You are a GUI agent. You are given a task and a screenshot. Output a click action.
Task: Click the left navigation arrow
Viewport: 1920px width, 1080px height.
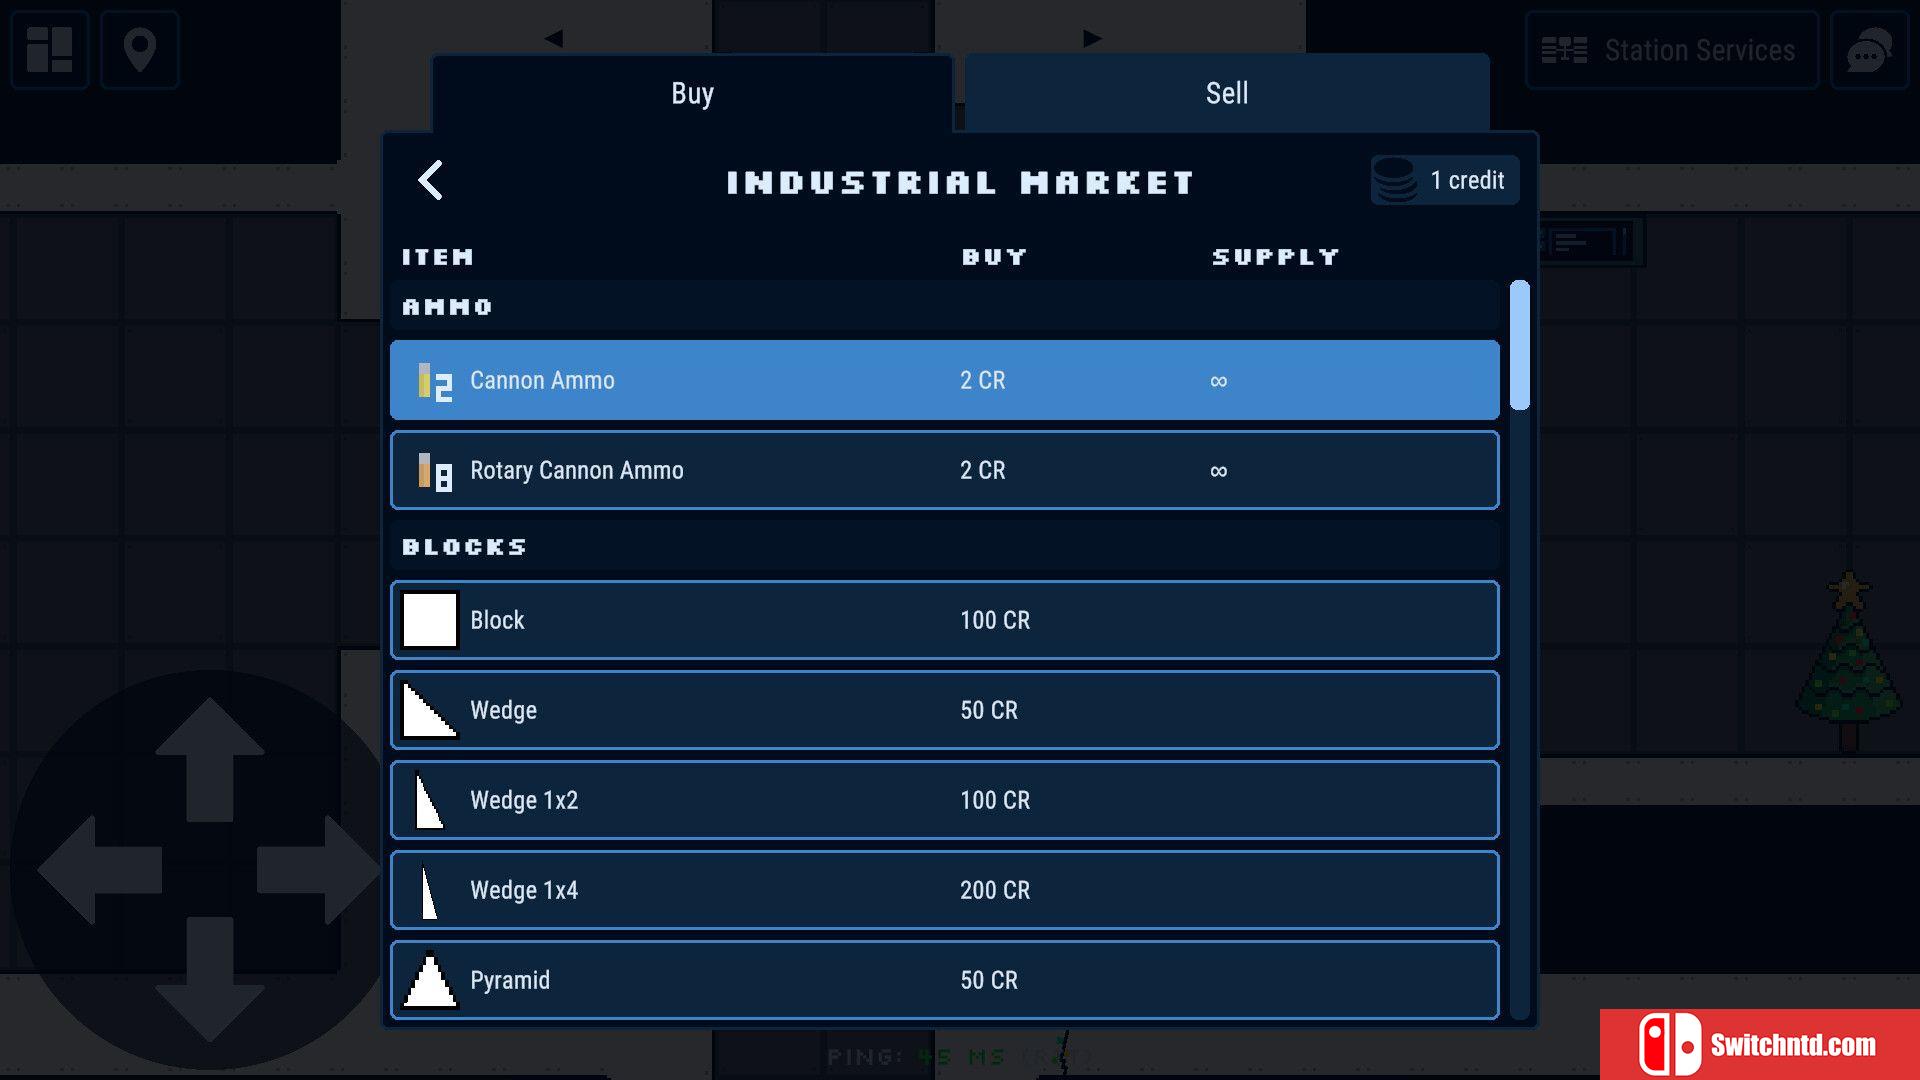coord(556,37)
